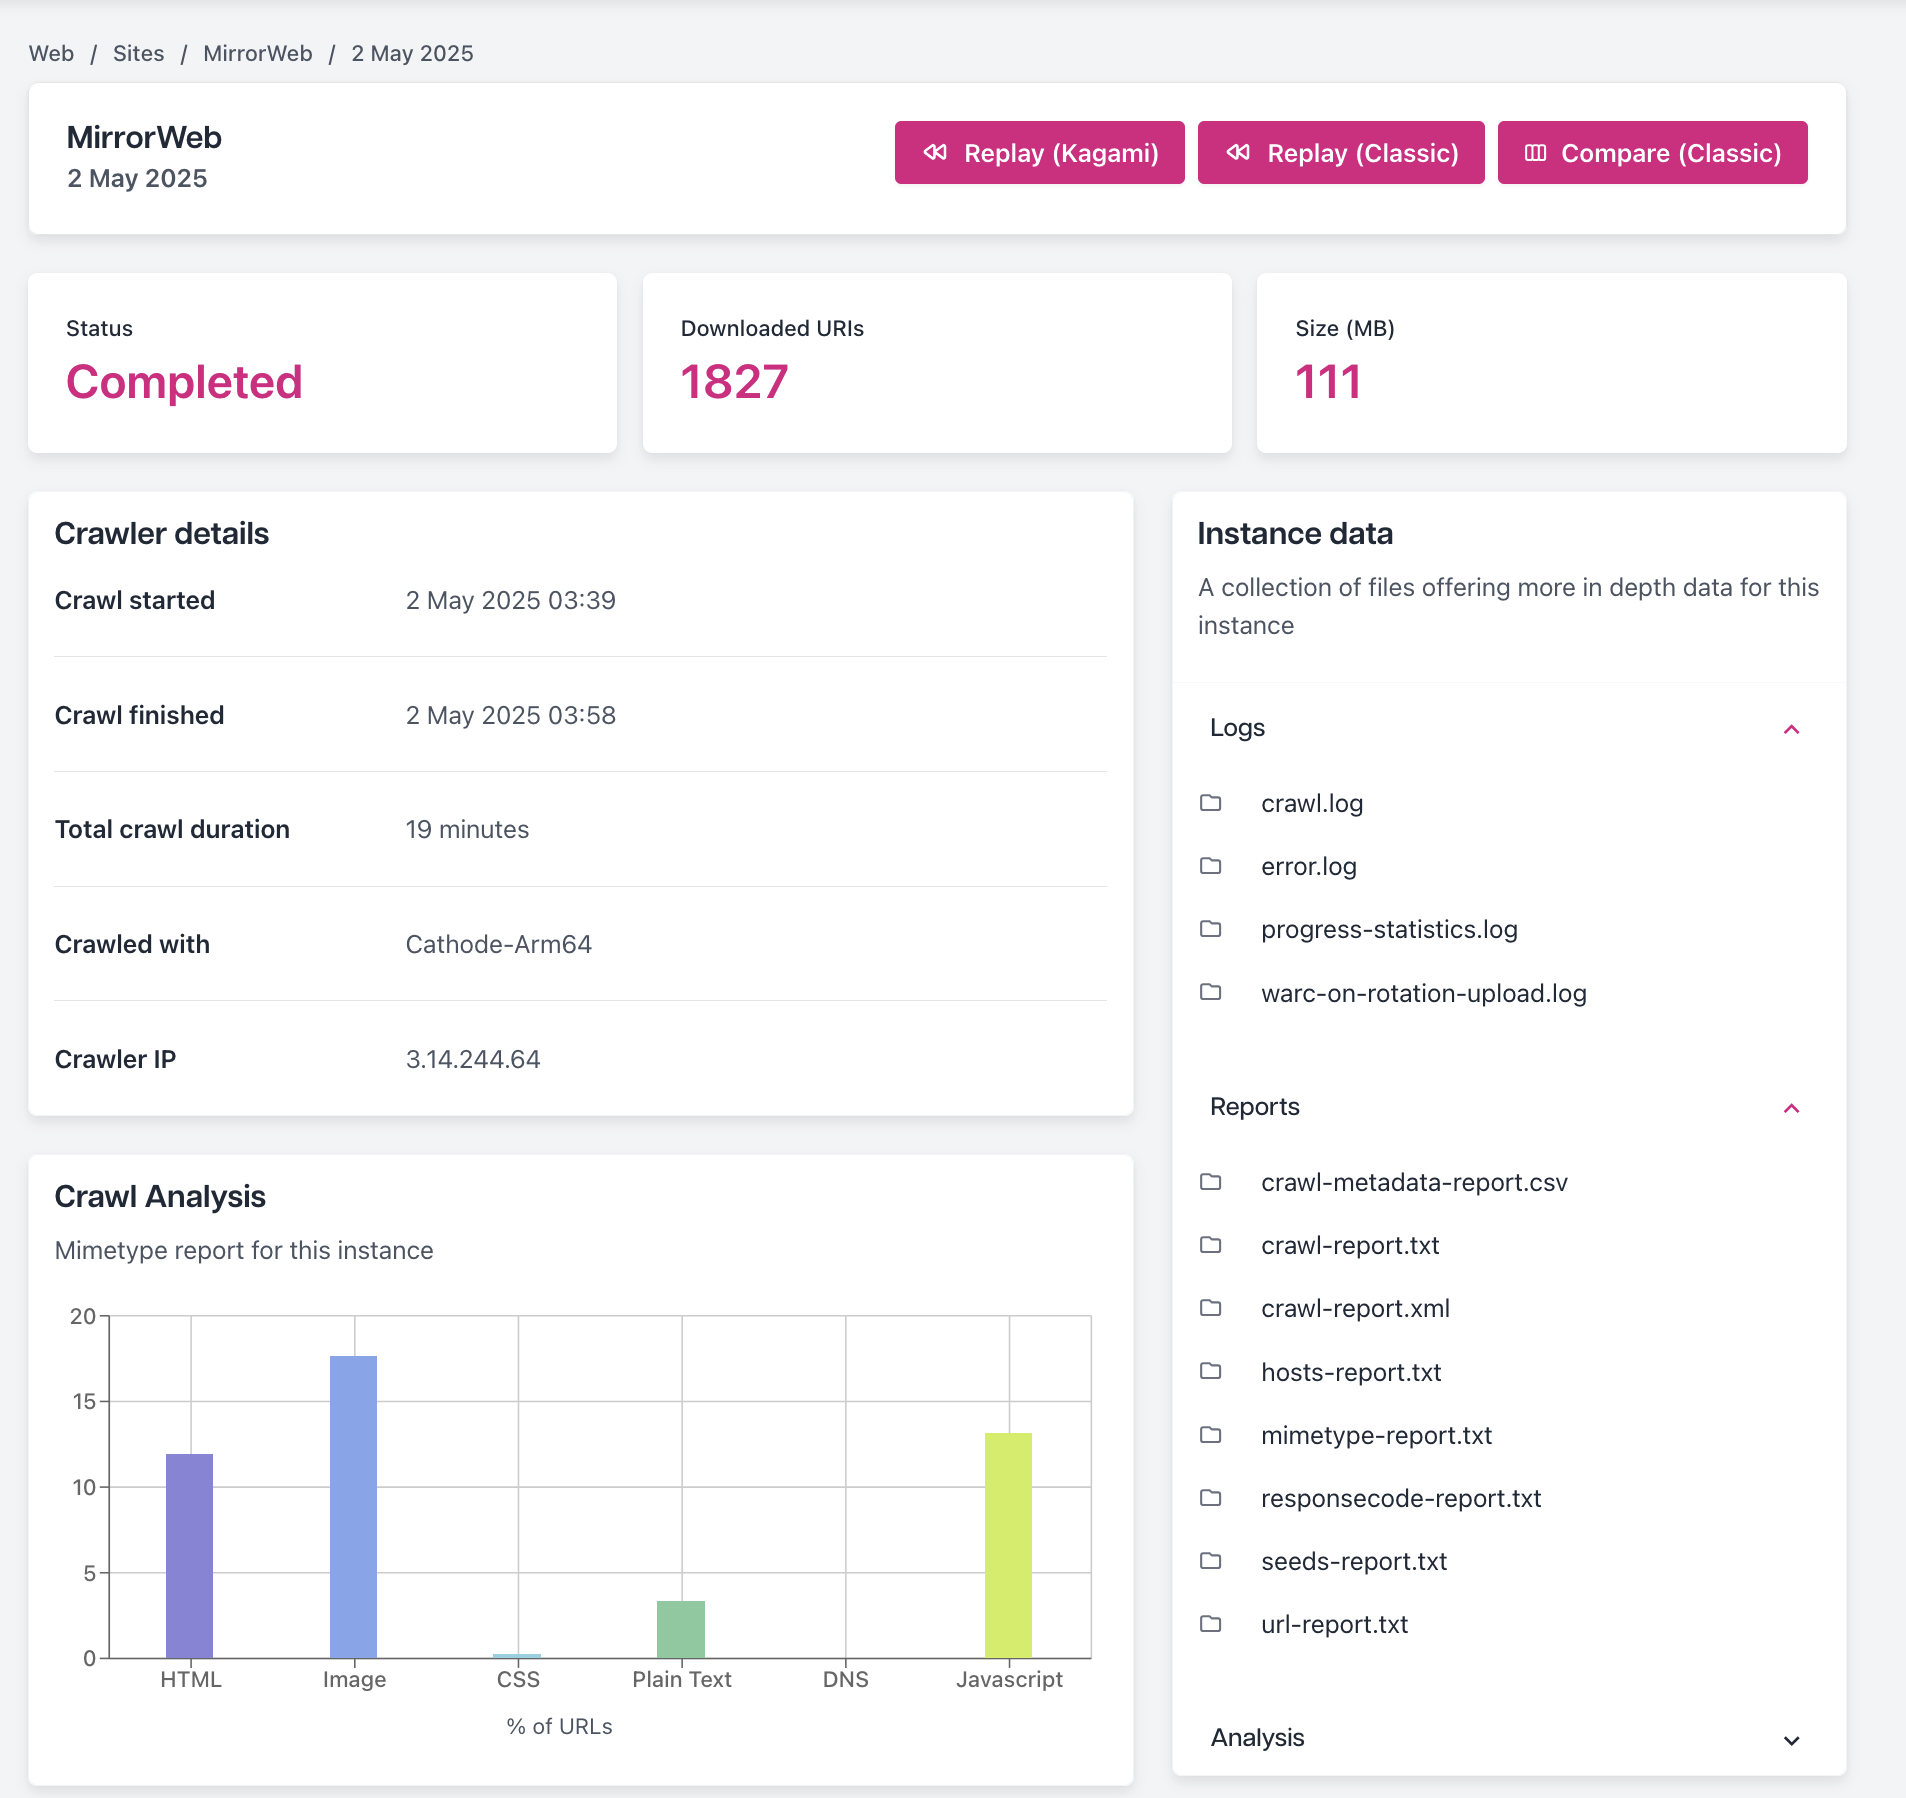Expand the Analysis section chevron

1791,1740
